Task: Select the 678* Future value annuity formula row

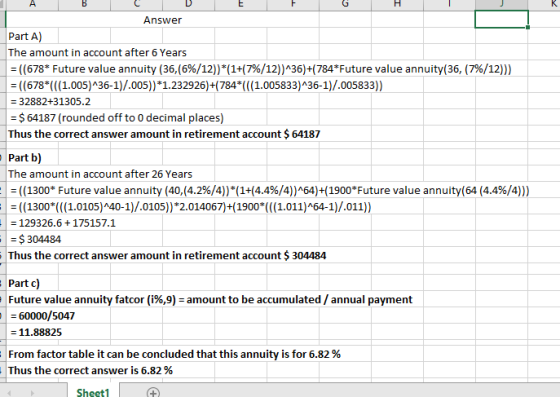Action: 261,69
